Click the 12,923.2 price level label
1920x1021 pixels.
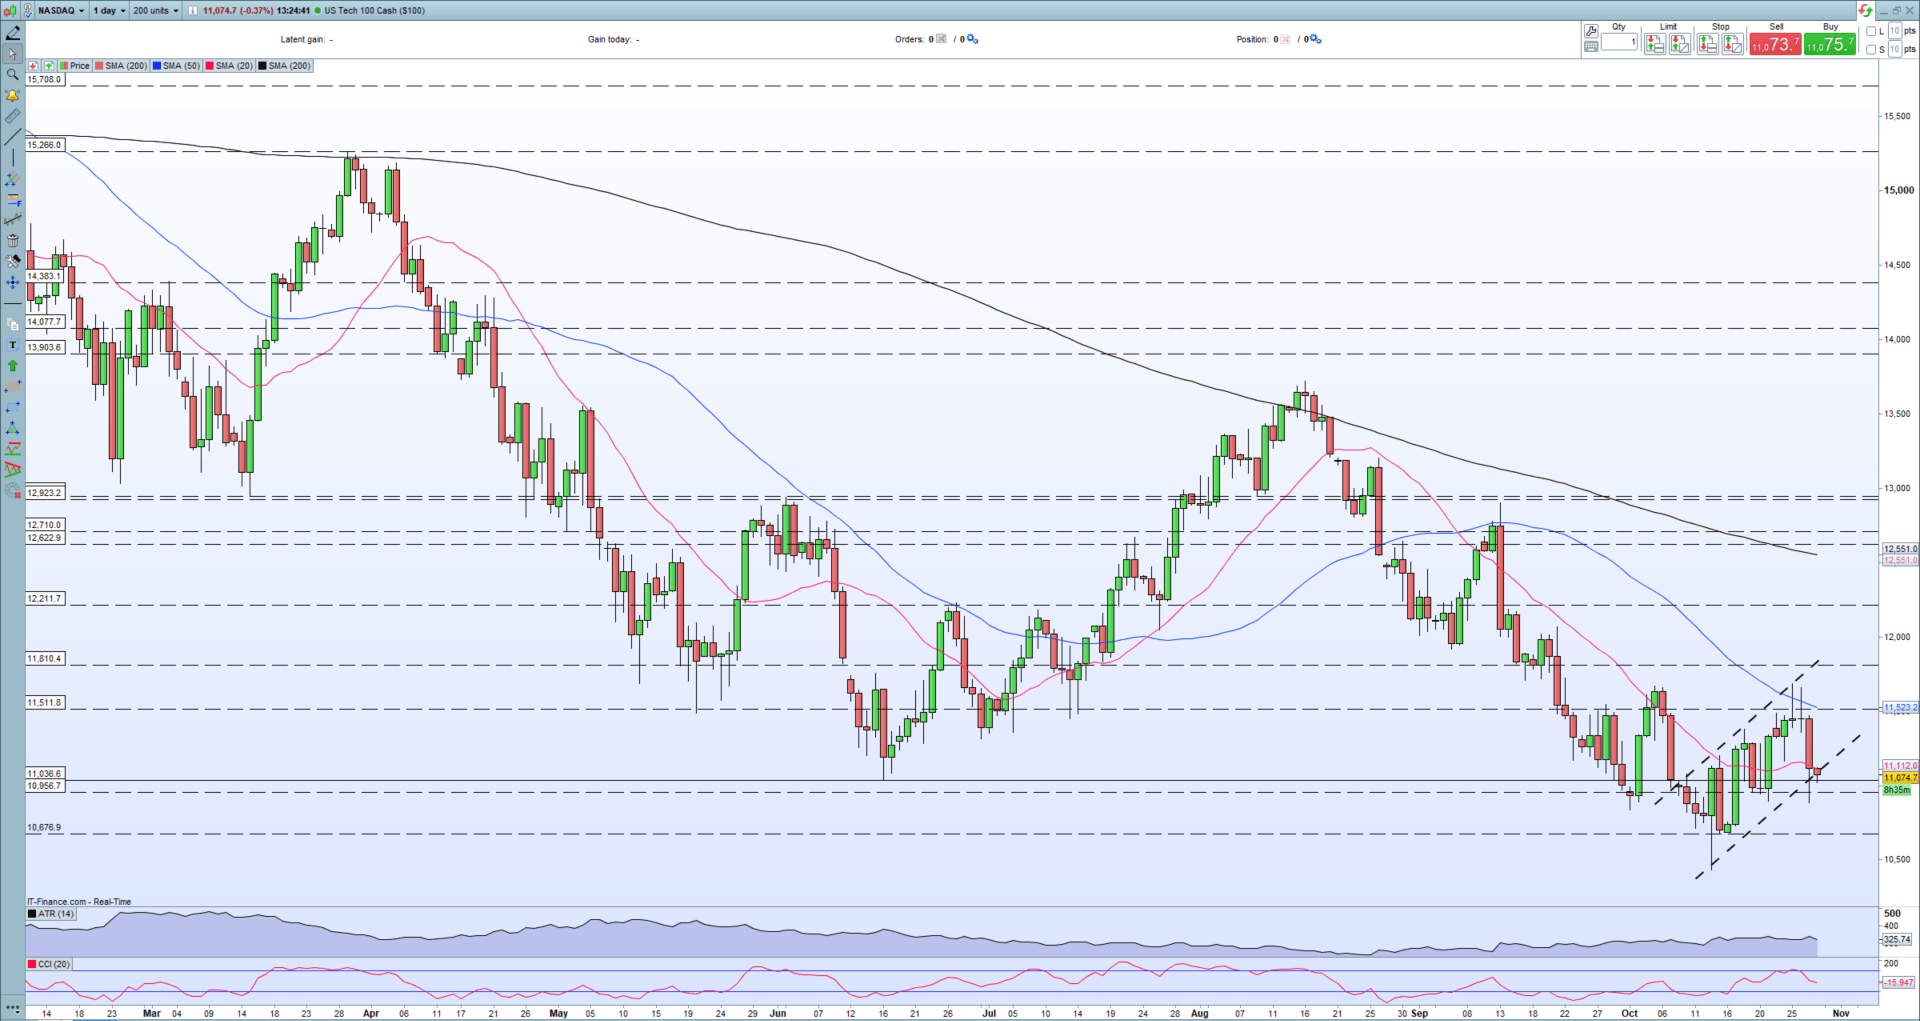45,493
